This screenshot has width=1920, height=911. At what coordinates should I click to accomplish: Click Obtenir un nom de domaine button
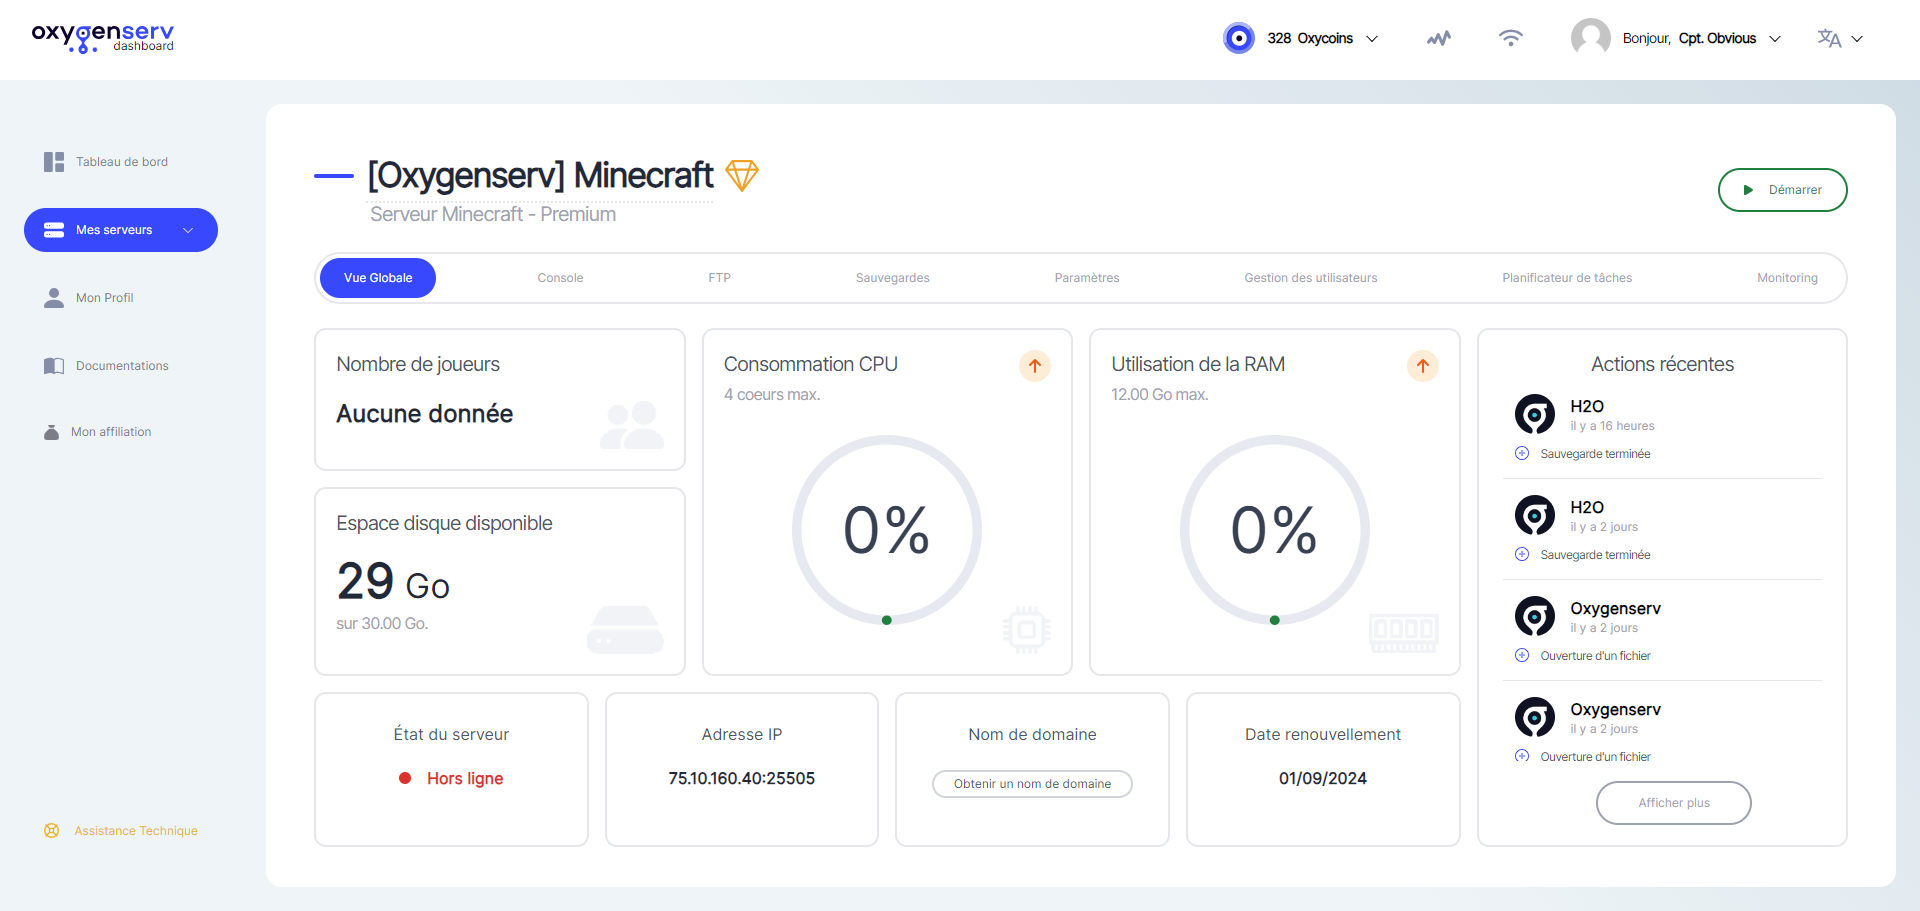click(x=1032, y=784)
